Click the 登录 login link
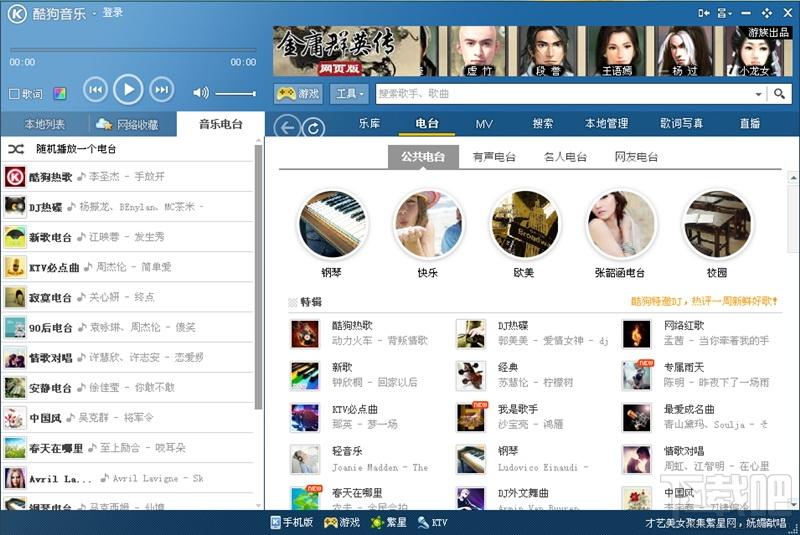The width and height of the screenshot is (800, 535). point(112,13)
